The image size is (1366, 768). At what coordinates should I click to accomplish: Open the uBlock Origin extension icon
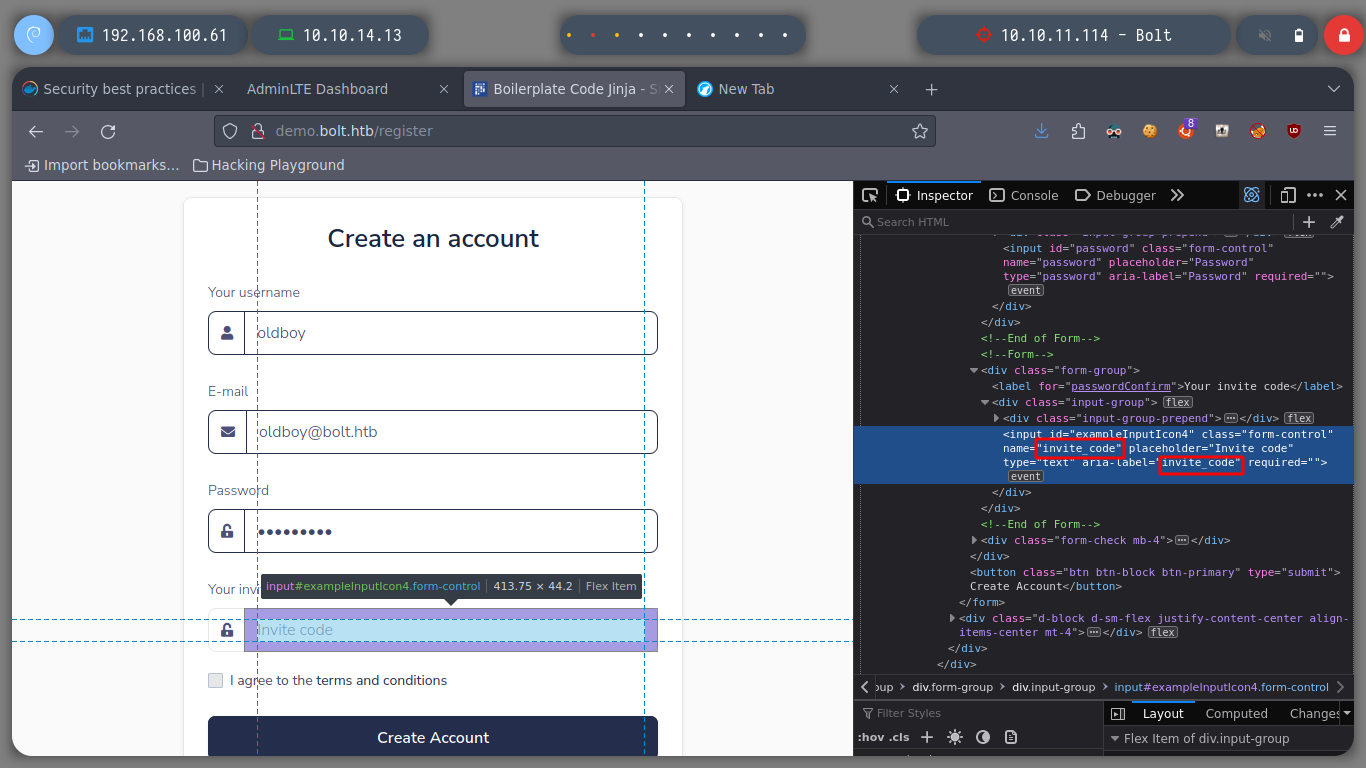1294,131
